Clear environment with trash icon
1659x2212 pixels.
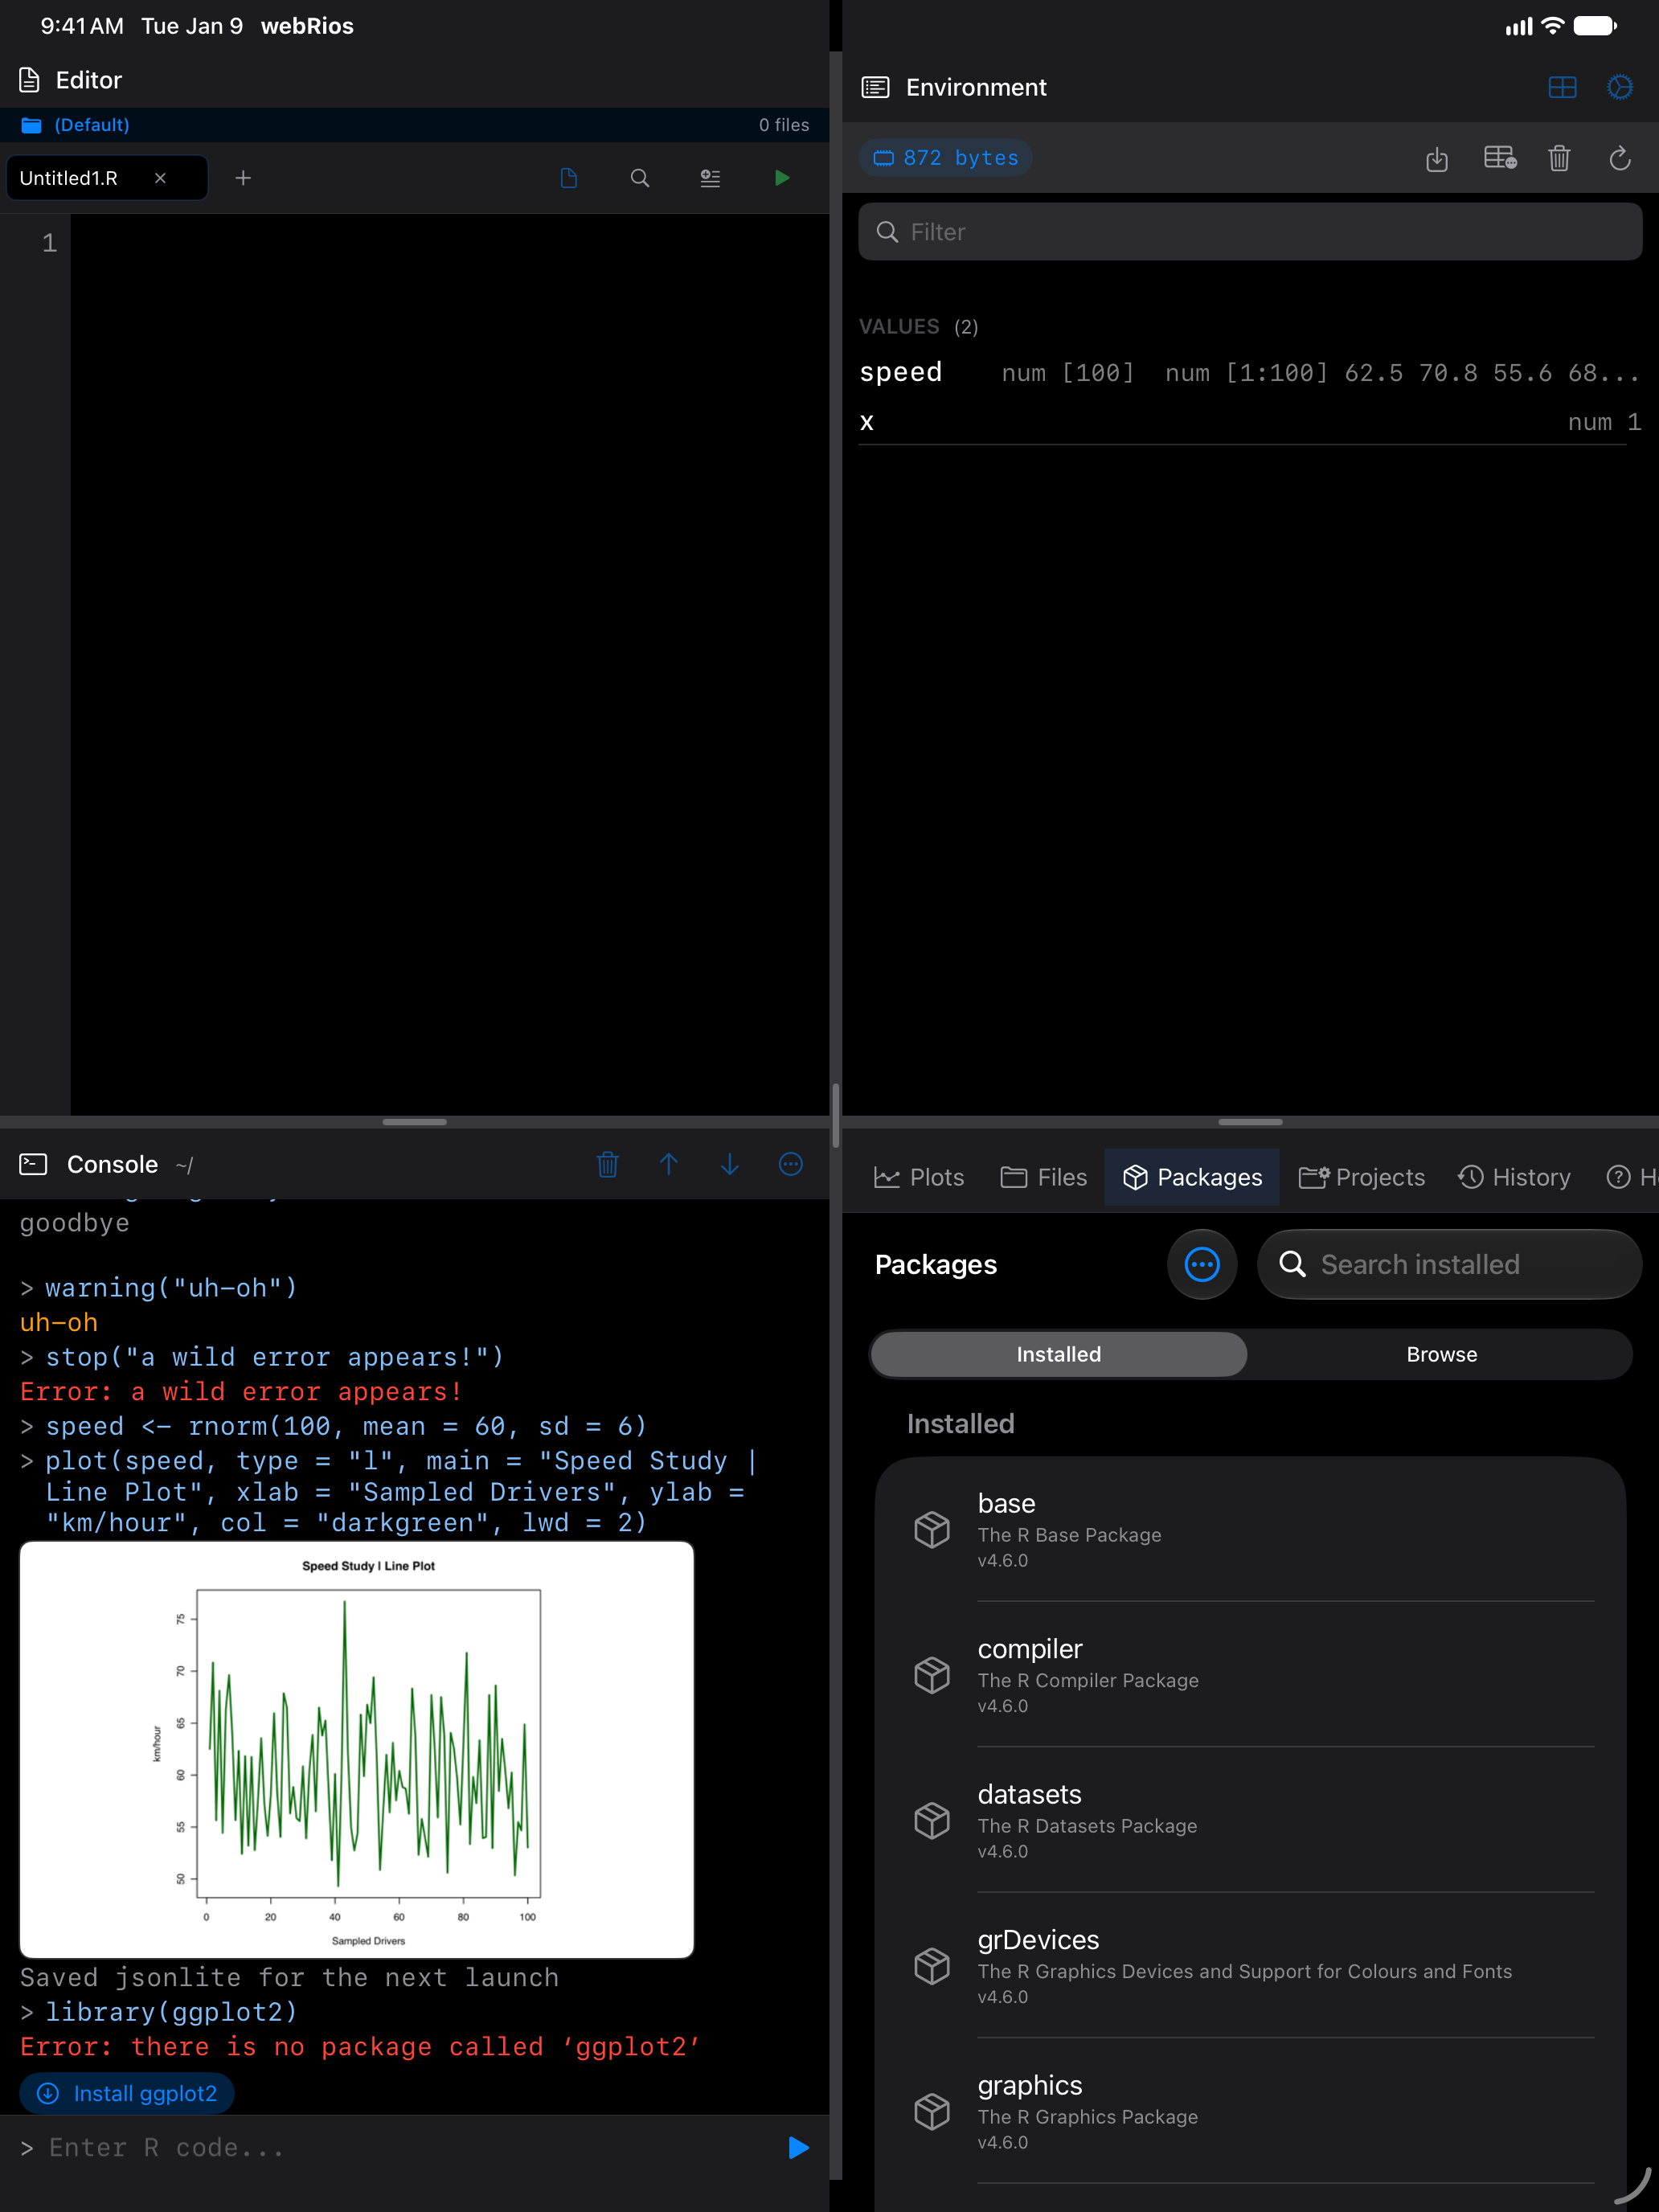click(1559, 158)
